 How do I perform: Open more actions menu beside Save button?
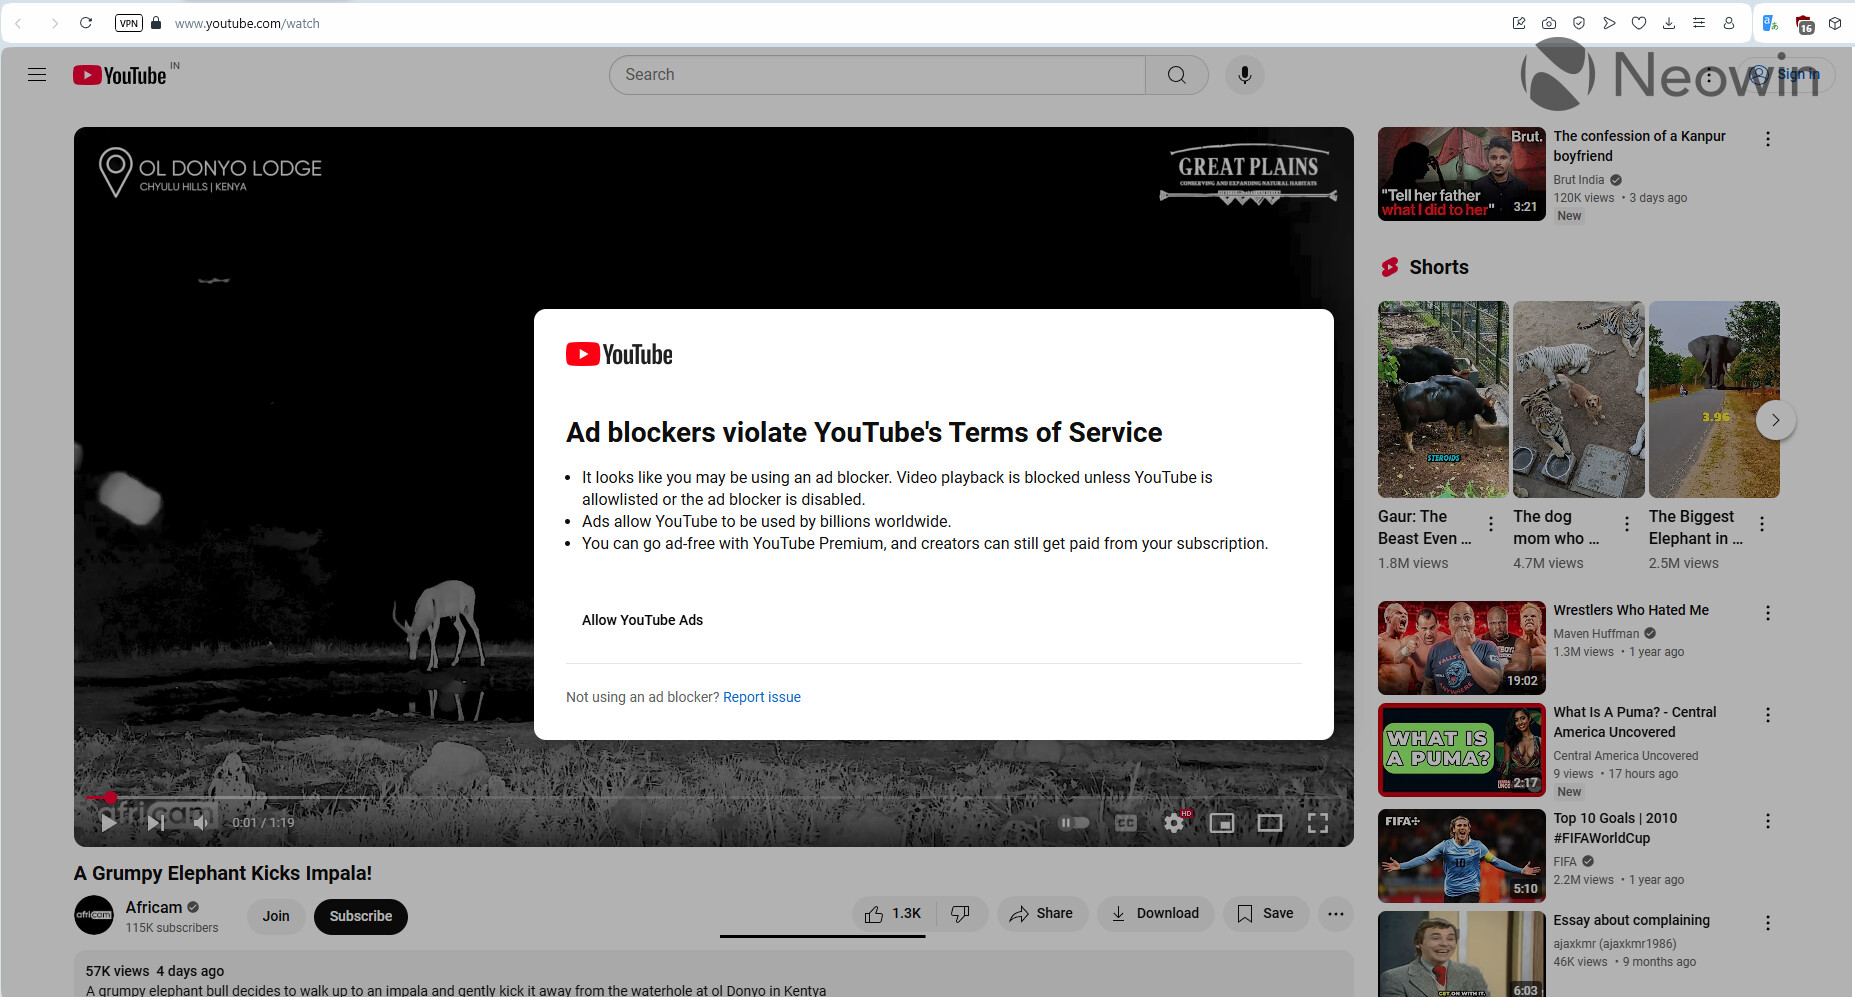coord(1336,913)
